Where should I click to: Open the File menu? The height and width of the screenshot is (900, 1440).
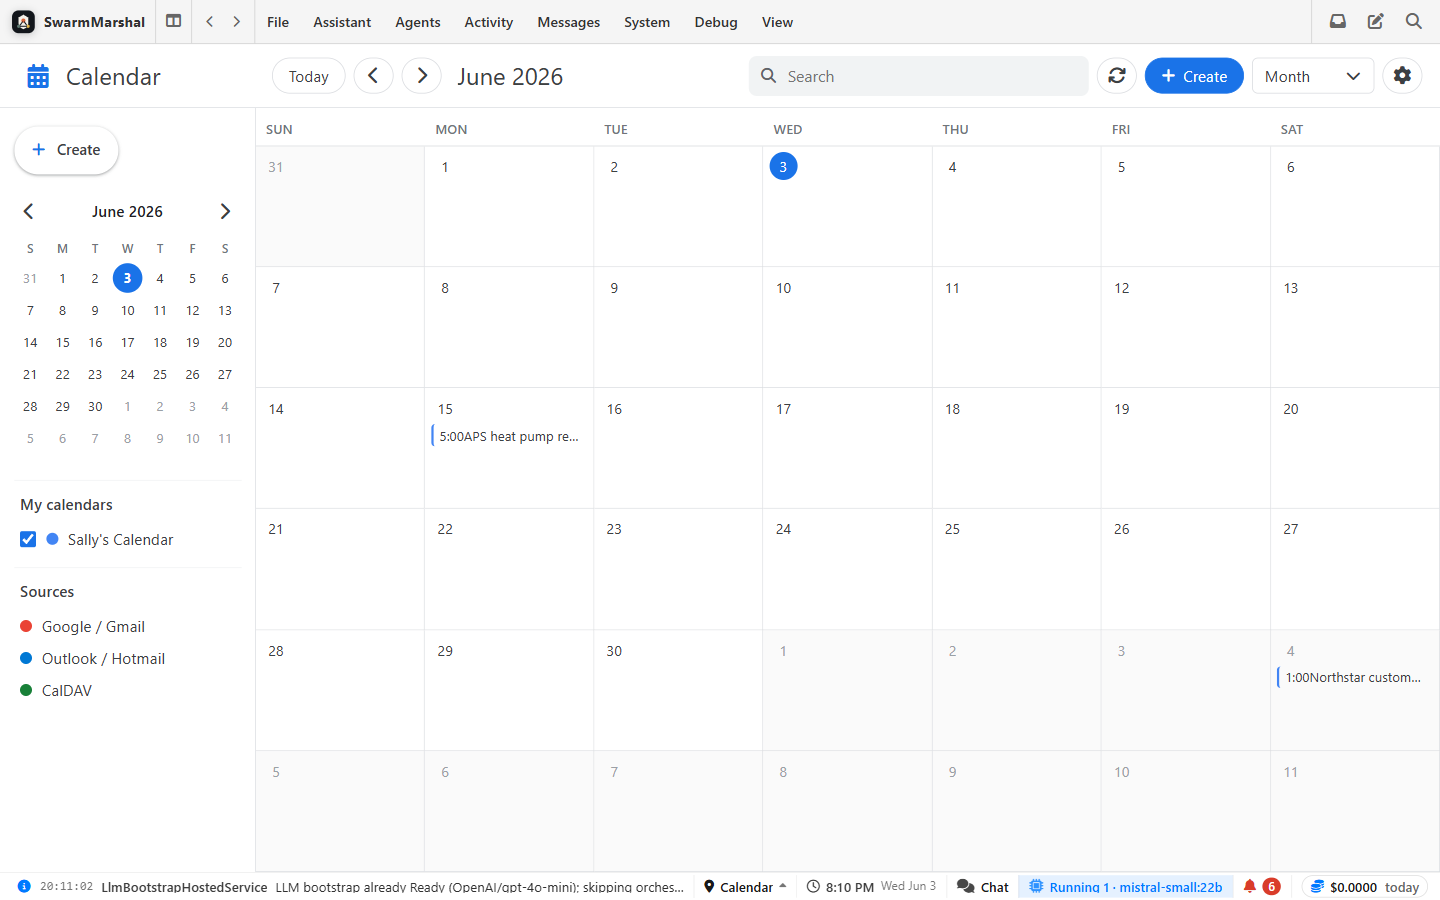[x=278, y=22]
